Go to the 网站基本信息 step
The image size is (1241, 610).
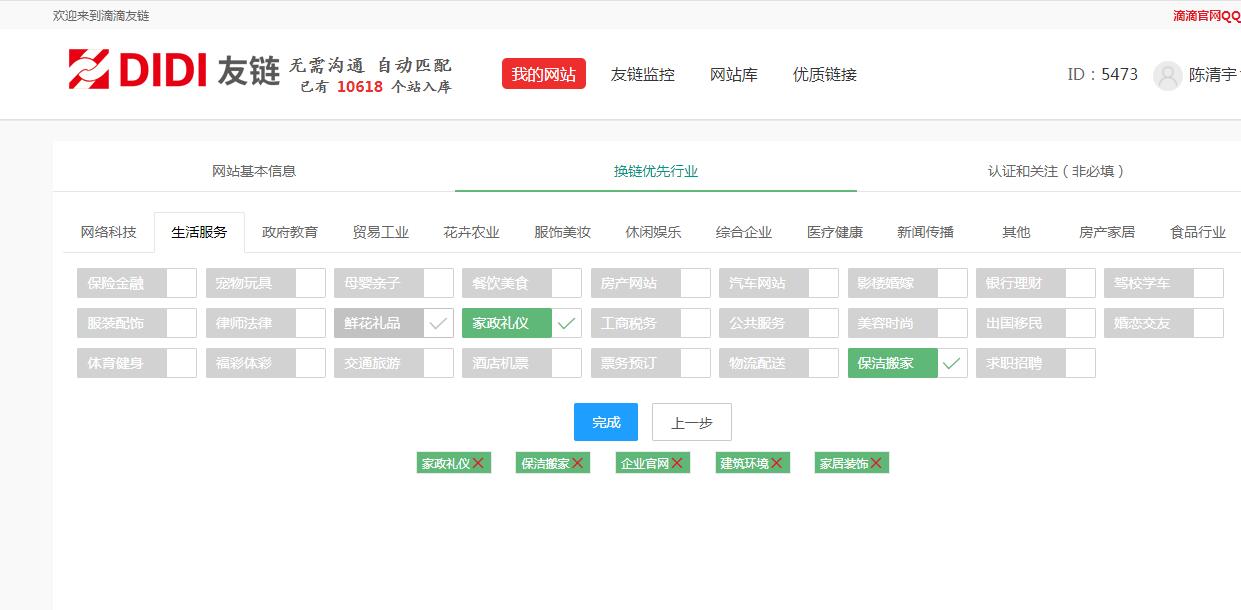[254, 171]
